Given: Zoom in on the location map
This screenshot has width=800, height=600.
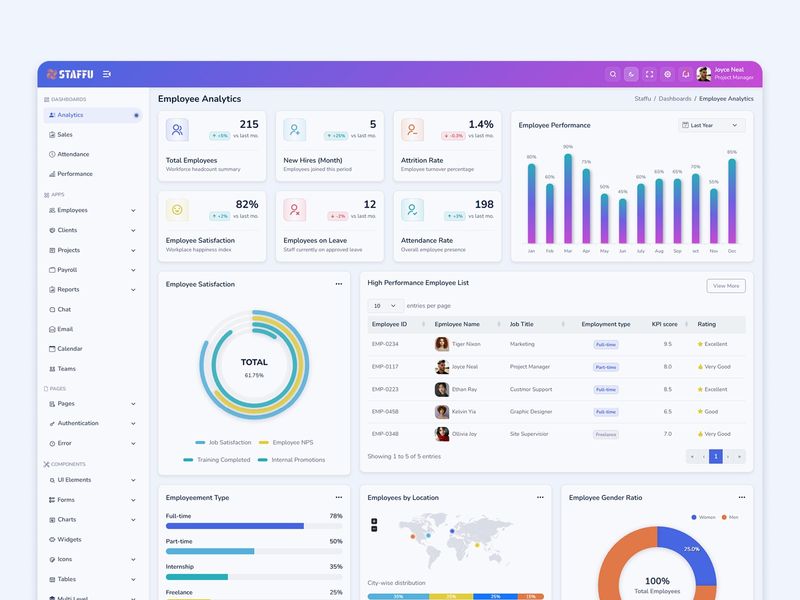Looking at the screenshot, I should 374,521.
